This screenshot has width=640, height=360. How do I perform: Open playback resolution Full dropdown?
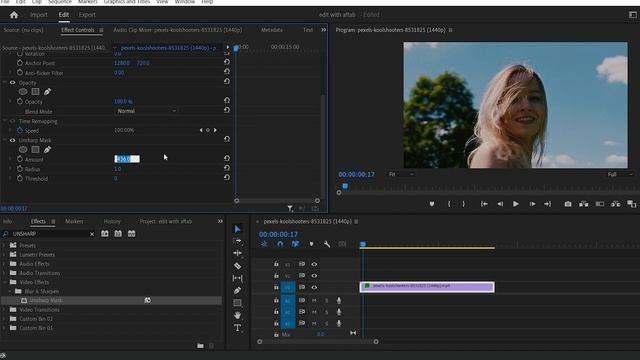(619, 174)
